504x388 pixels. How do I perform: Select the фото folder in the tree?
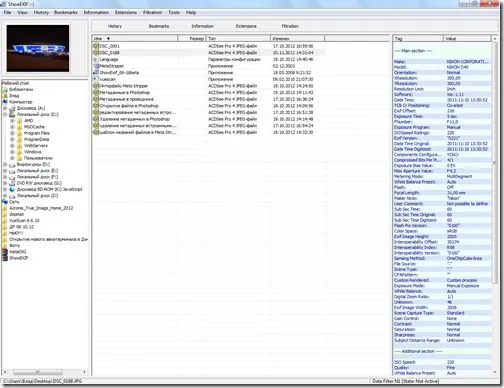pos(14,245)
